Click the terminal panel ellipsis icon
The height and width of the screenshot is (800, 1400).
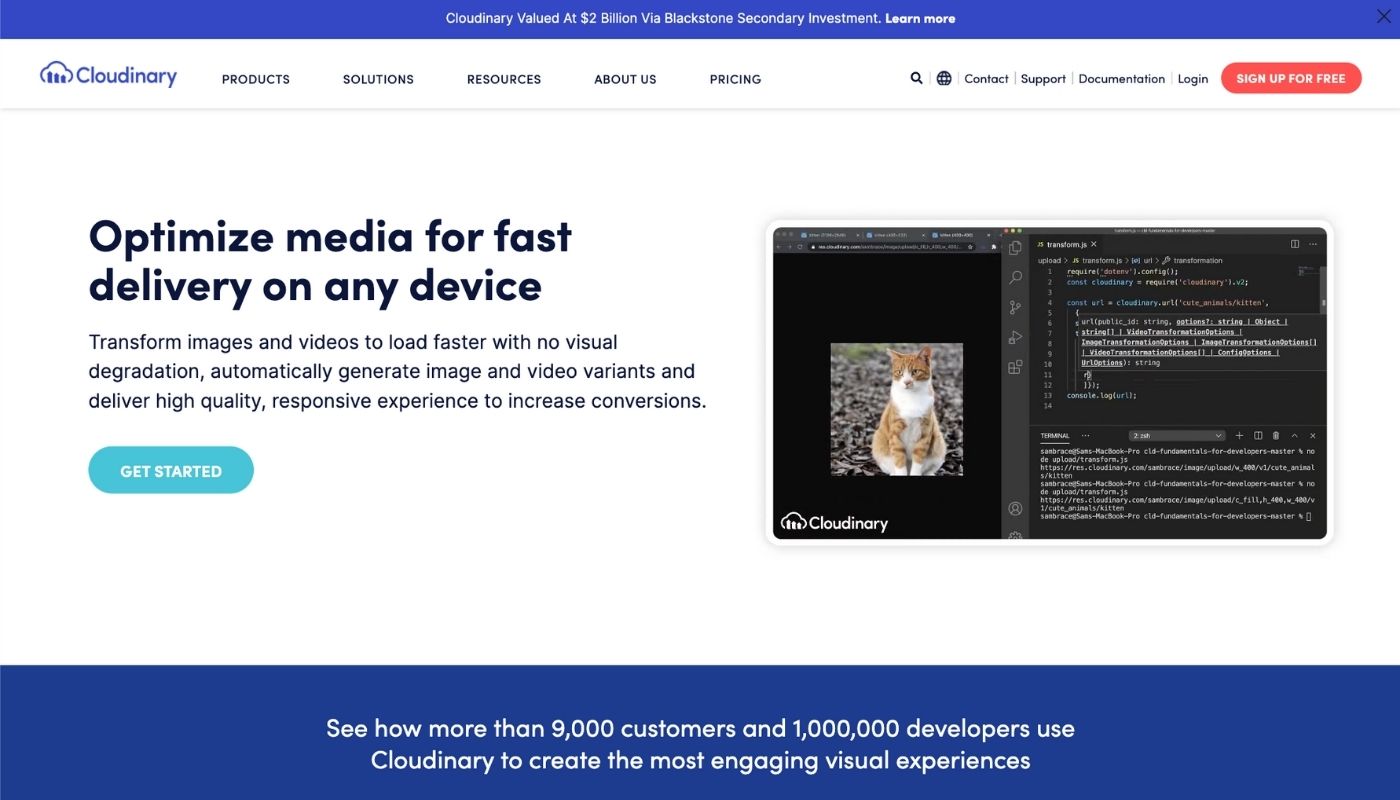1085,436
